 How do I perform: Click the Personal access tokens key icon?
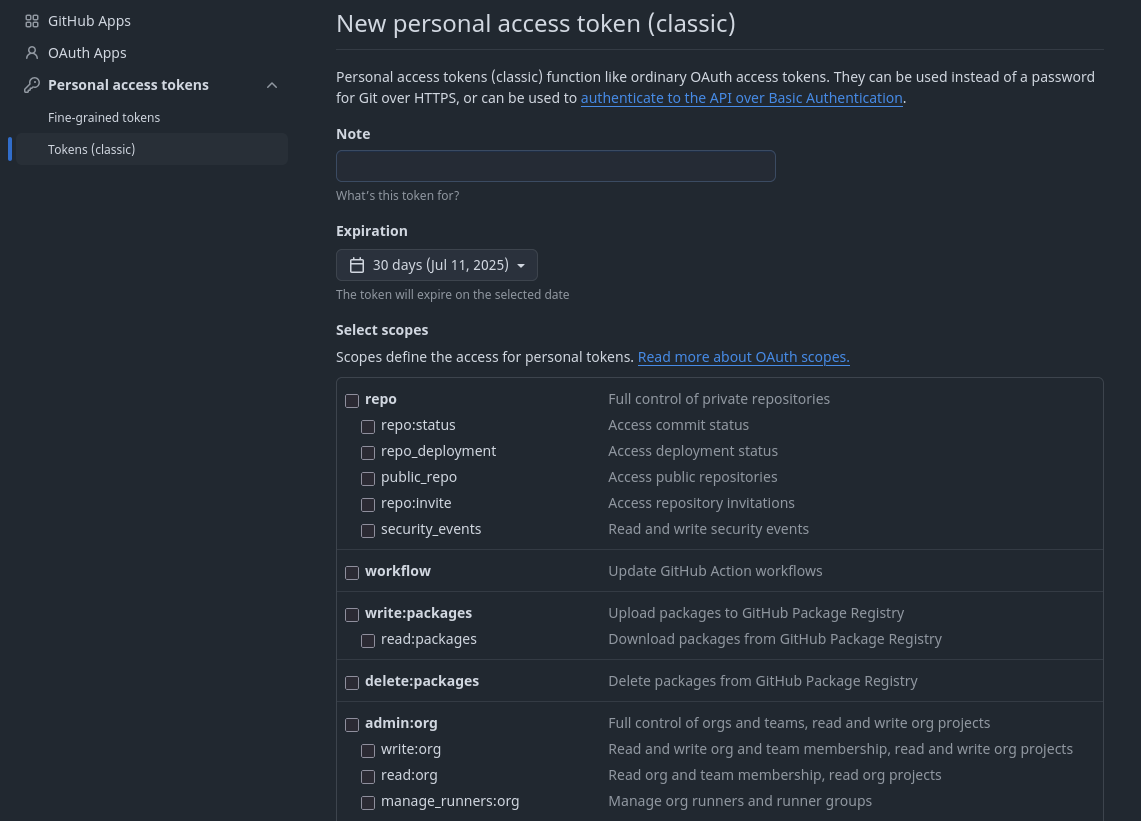pyautogui.click(x=31, y=85)
